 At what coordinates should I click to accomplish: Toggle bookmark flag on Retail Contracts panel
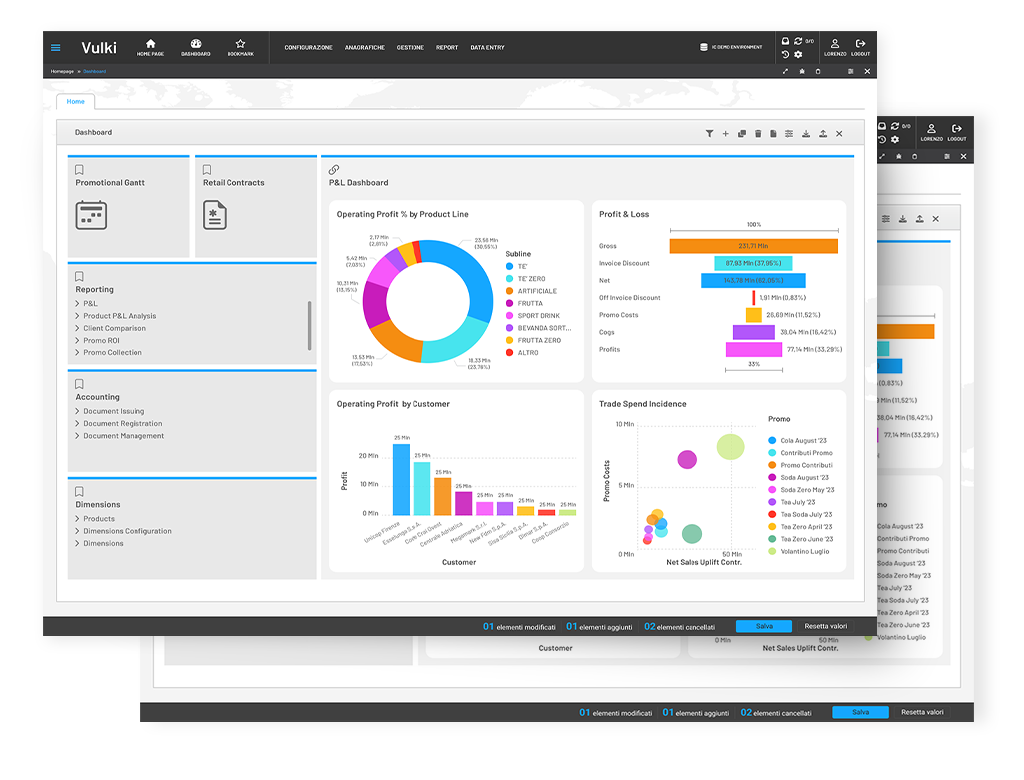point(207,170)
